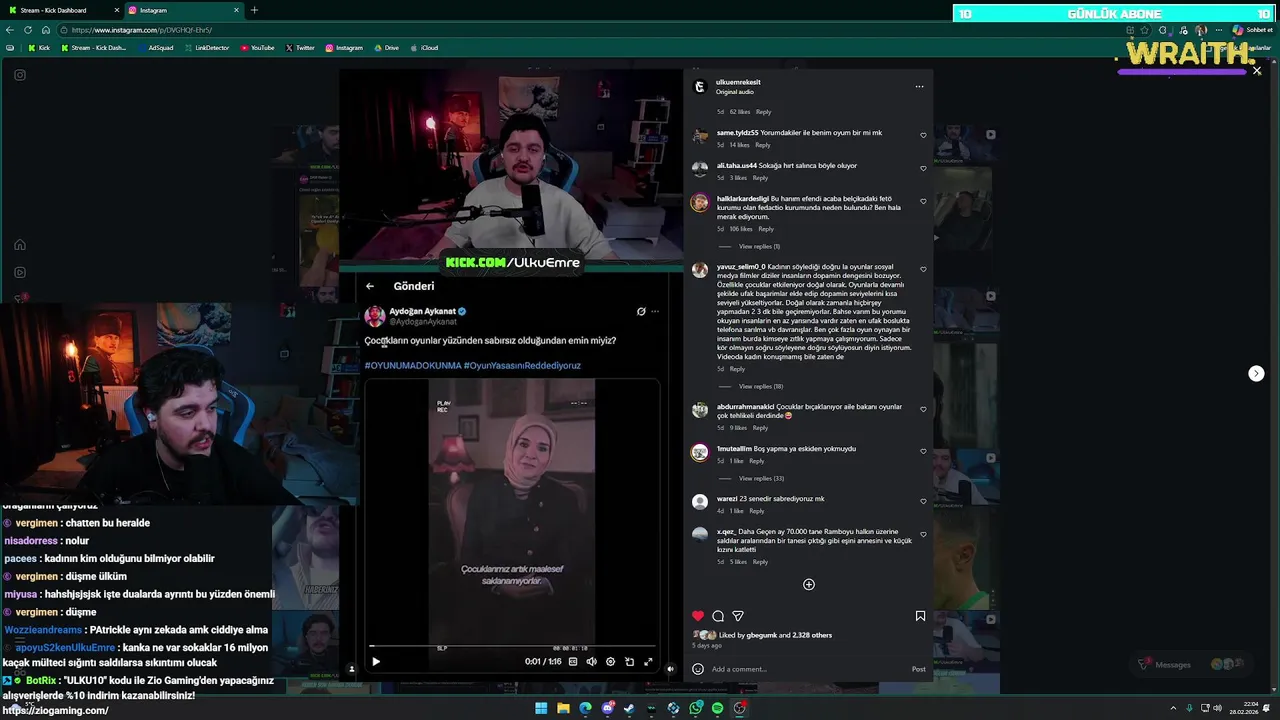Open a new browser tab

pyautogui.click(x=254, y=10)
